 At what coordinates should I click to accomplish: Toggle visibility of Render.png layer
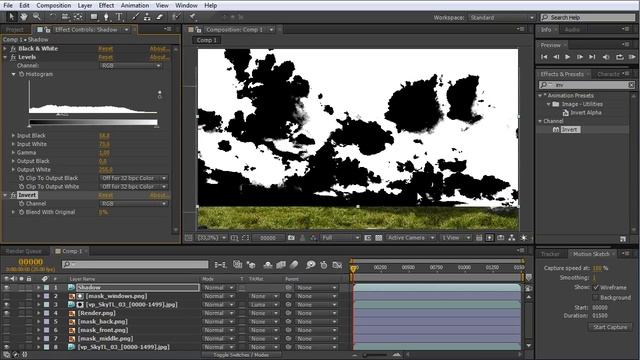6,313
